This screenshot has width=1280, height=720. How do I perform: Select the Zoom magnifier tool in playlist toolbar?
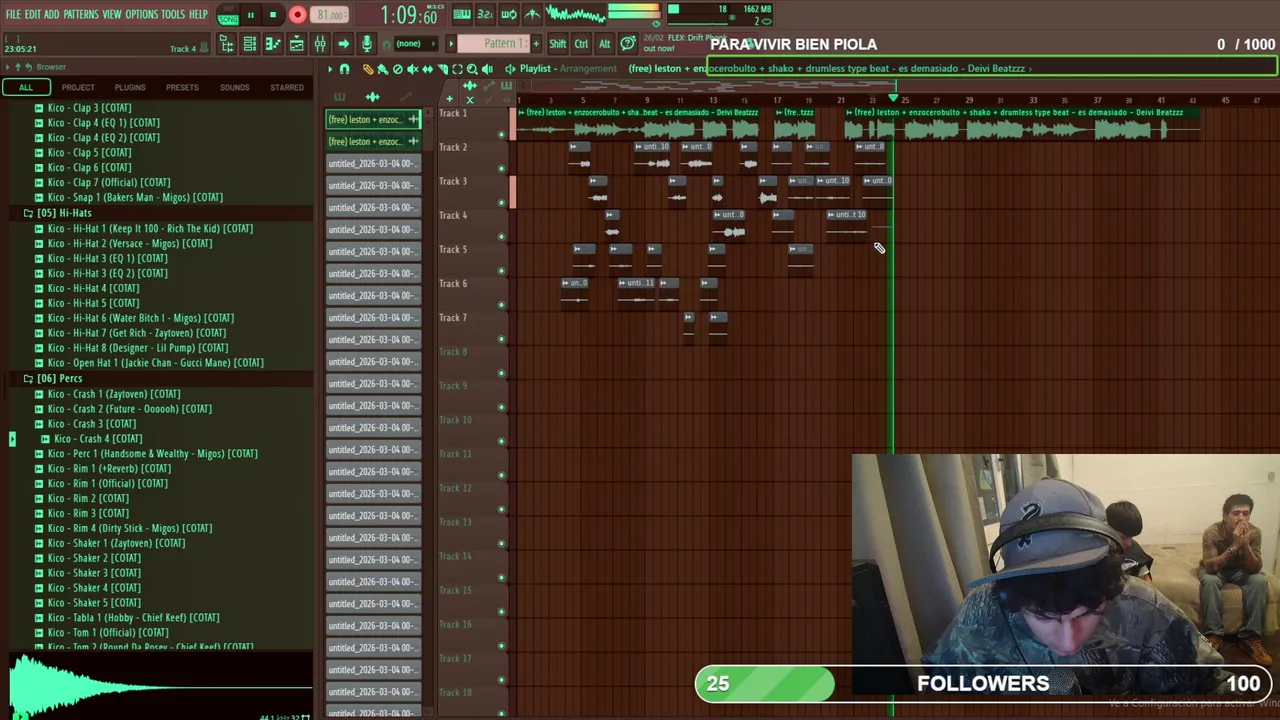472,69
